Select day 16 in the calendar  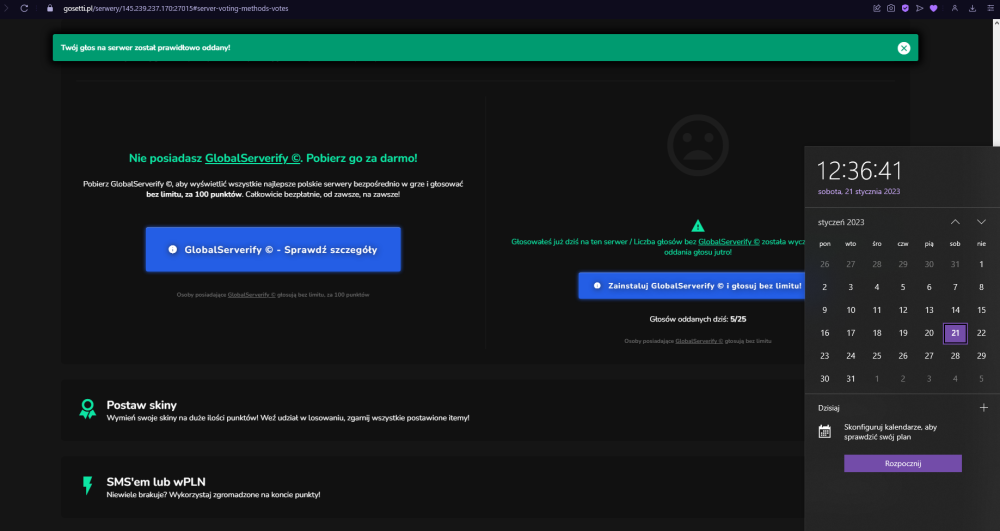click(825, 333)
